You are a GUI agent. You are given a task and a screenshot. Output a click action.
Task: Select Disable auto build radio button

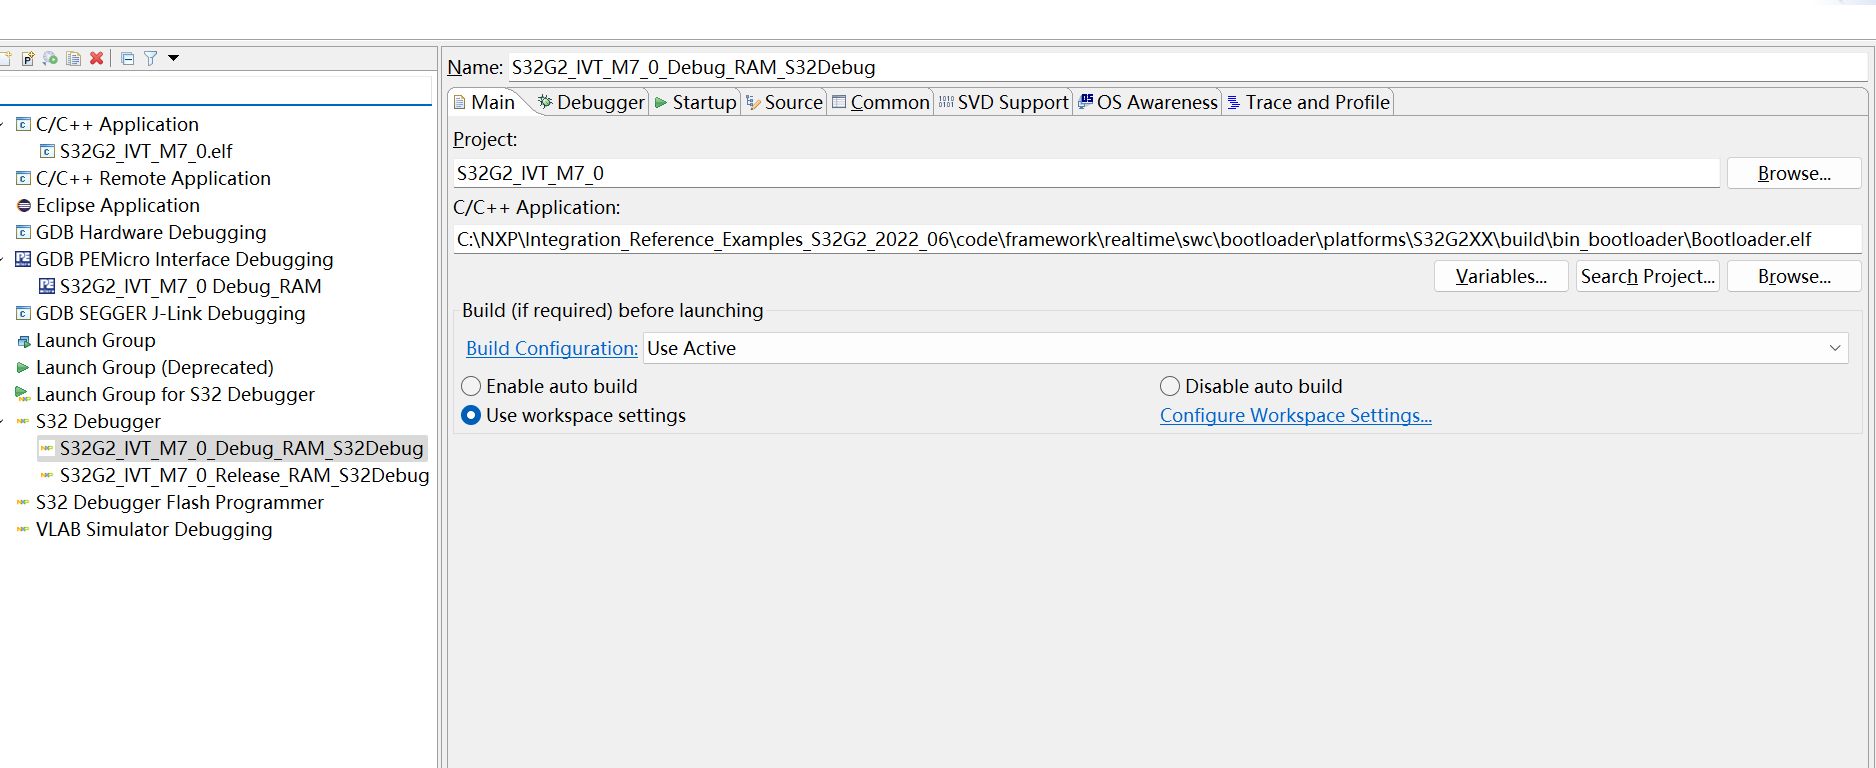tap(1170, 386)
